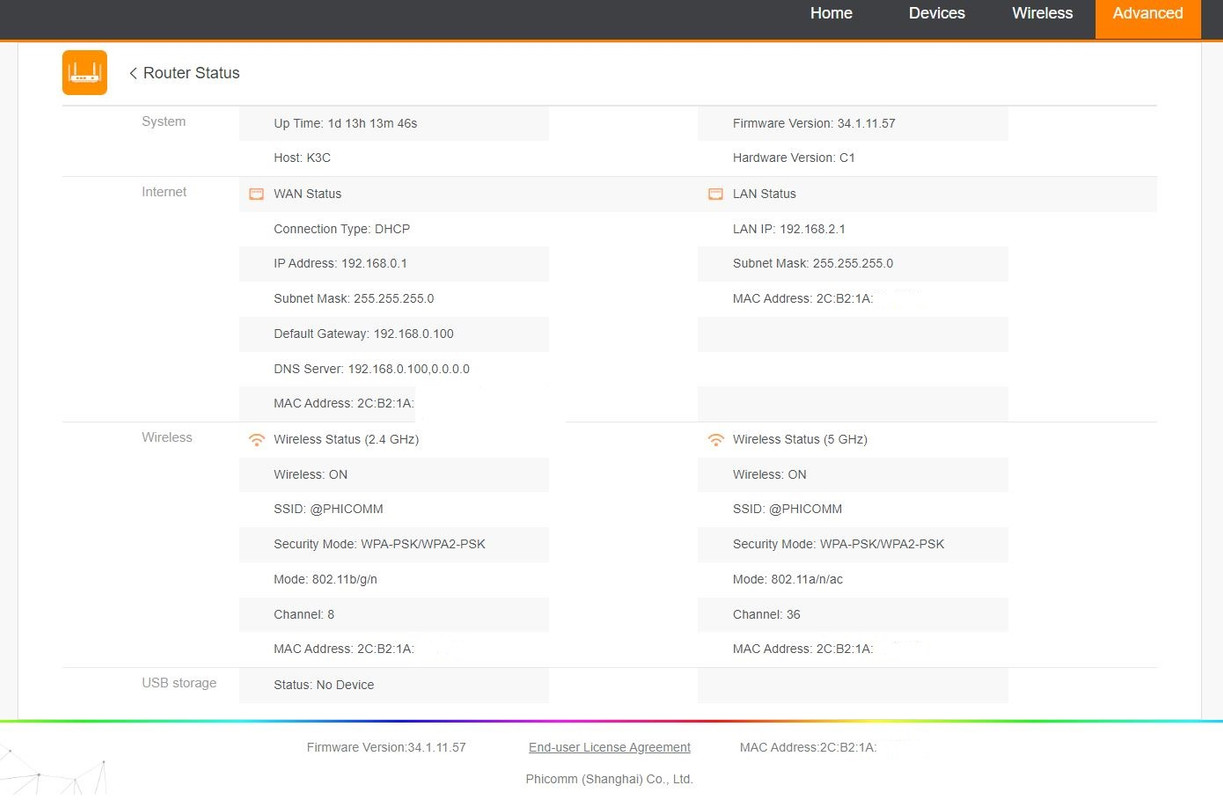Click 5 GHz Security Mode row
Viewport: 1223px width, 800px height.
tap(853, 544)
